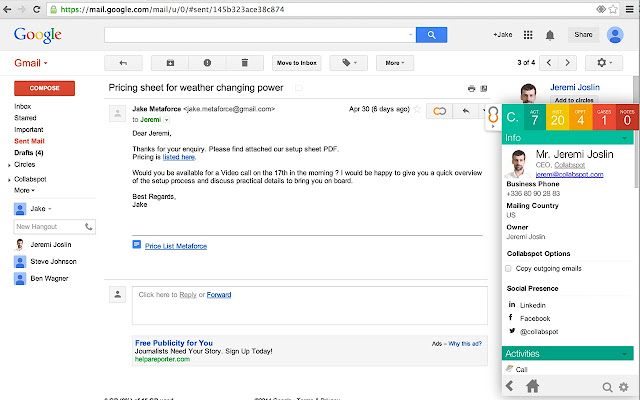This screenshot has width=640, height=400.
Task: Click the Forward link
Action: 219,295
